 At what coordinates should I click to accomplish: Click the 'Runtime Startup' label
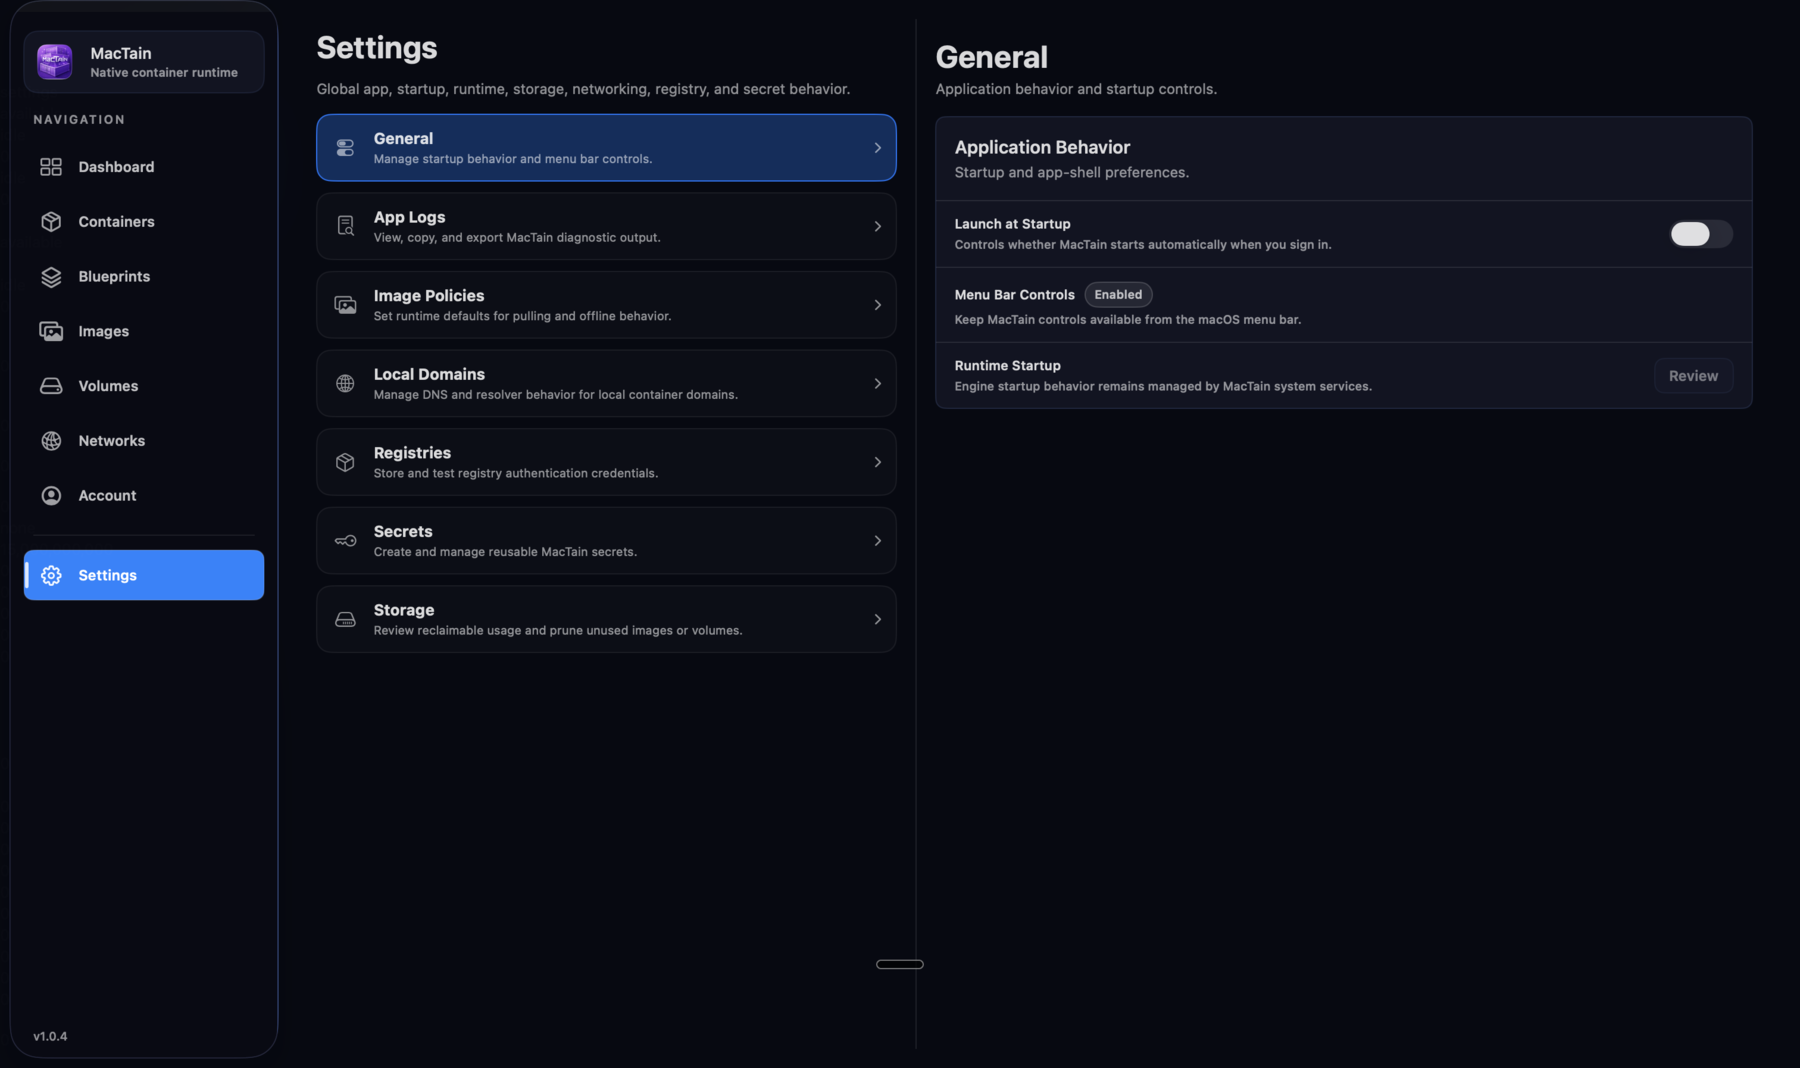1007,366
